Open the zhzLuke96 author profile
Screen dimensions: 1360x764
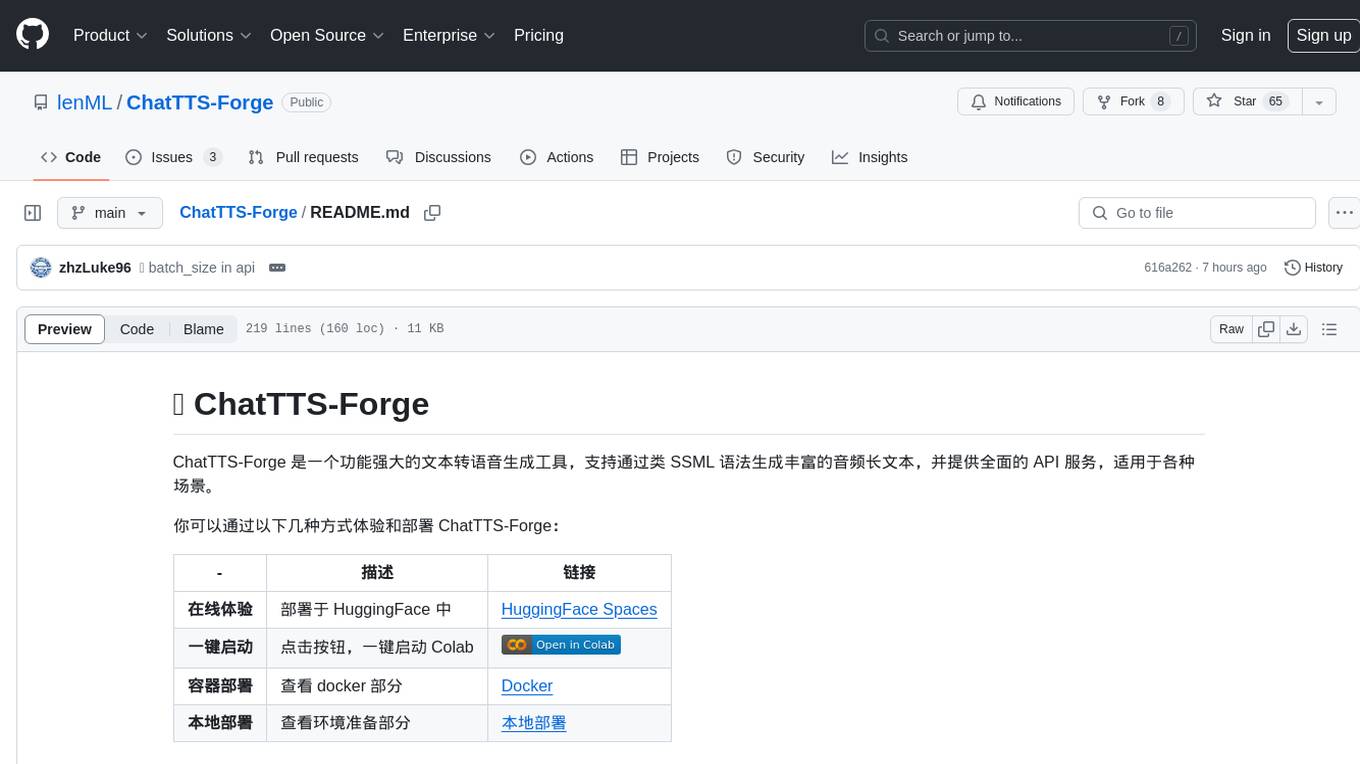(95, 267)
